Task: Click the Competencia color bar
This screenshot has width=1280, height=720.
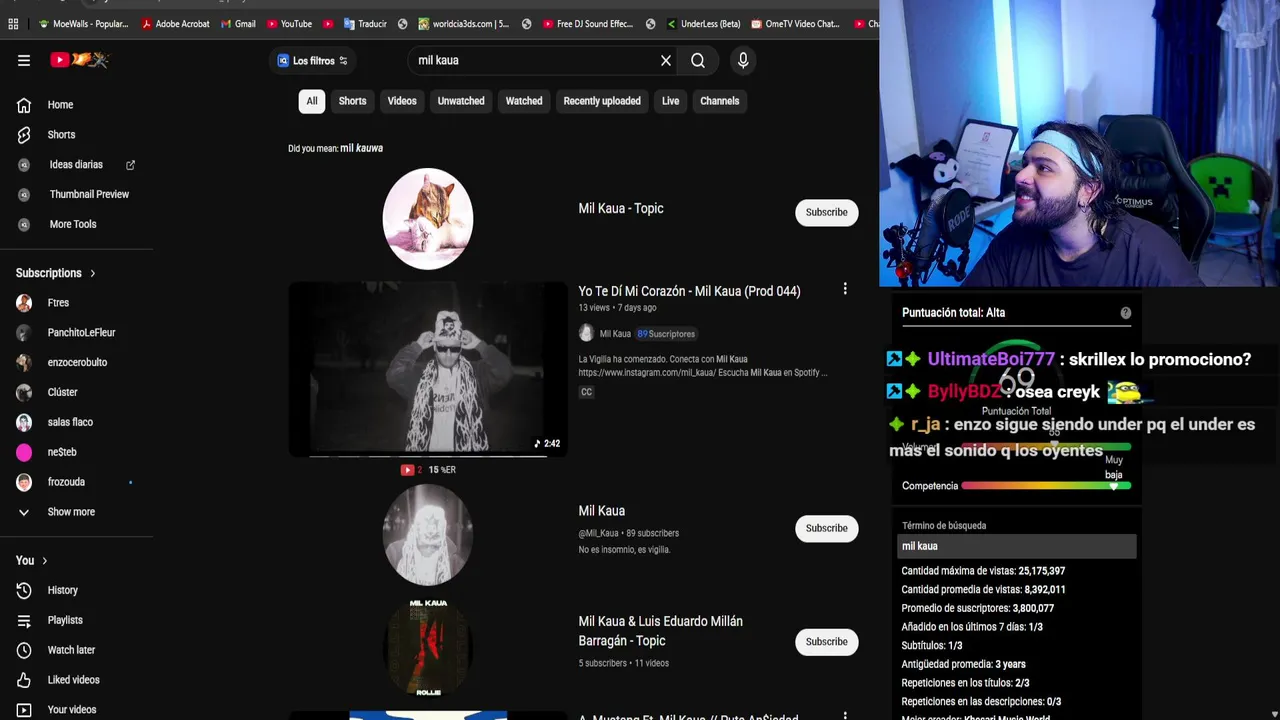Action: pos(1046,486)
